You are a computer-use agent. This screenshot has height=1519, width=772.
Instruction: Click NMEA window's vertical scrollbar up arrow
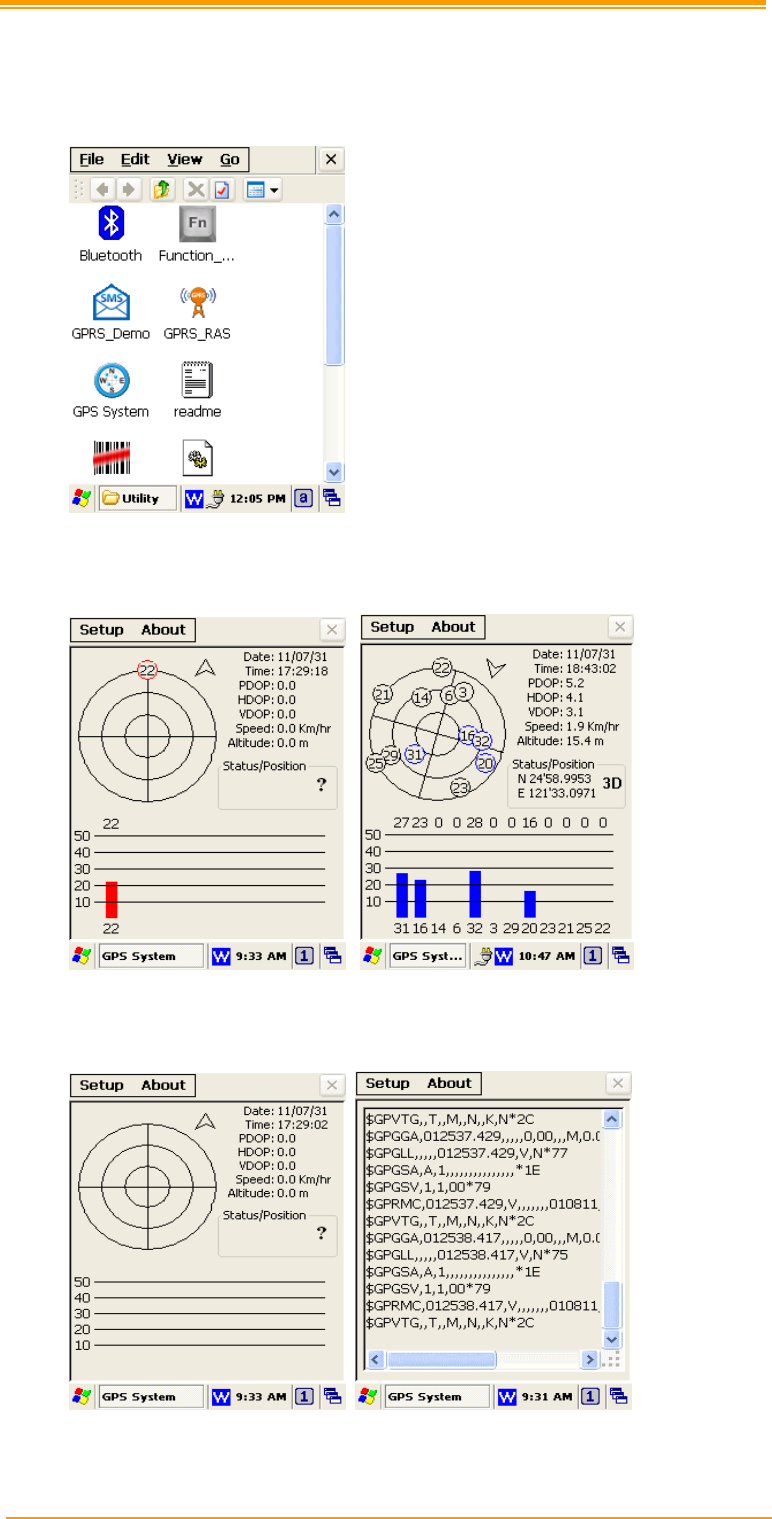coord(614,1120)
